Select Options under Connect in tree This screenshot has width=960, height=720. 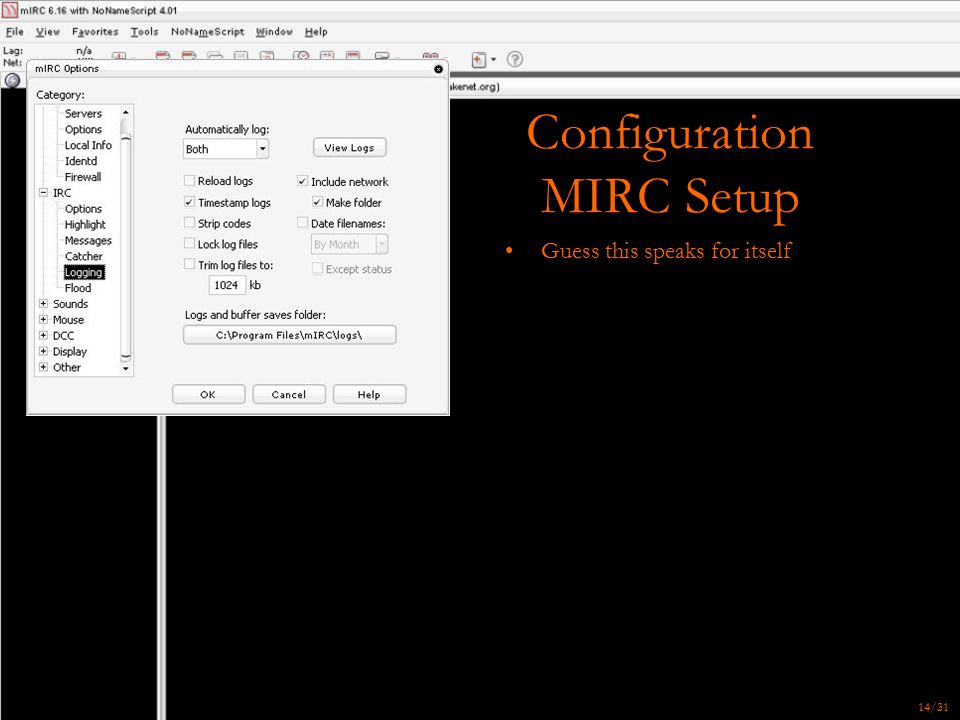tap(83, 129)
